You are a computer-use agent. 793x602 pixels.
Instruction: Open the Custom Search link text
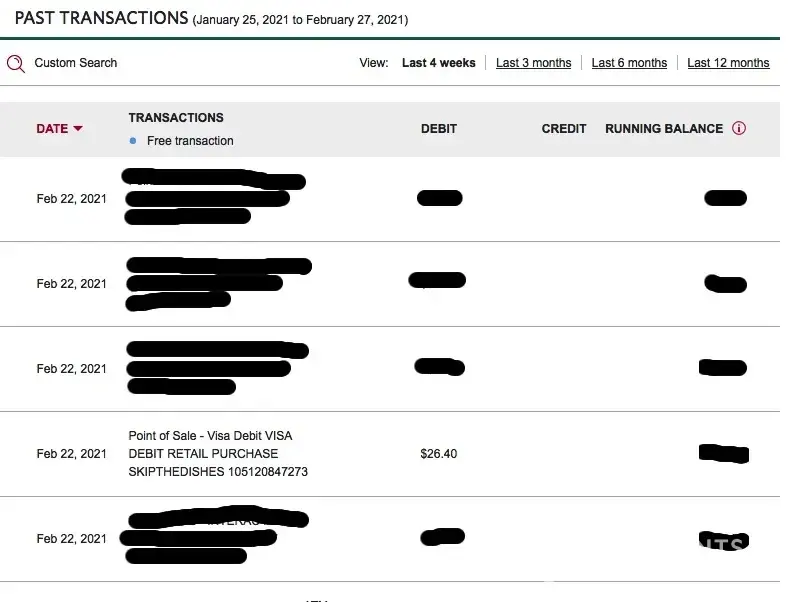(75, 63)
